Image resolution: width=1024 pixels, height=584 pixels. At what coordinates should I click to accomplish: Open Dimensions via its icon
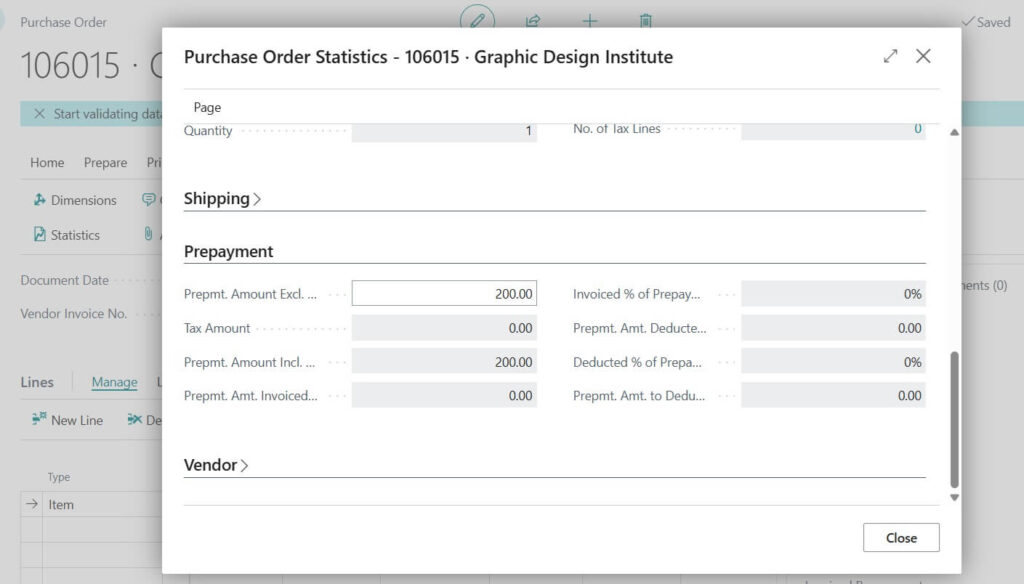39,200
